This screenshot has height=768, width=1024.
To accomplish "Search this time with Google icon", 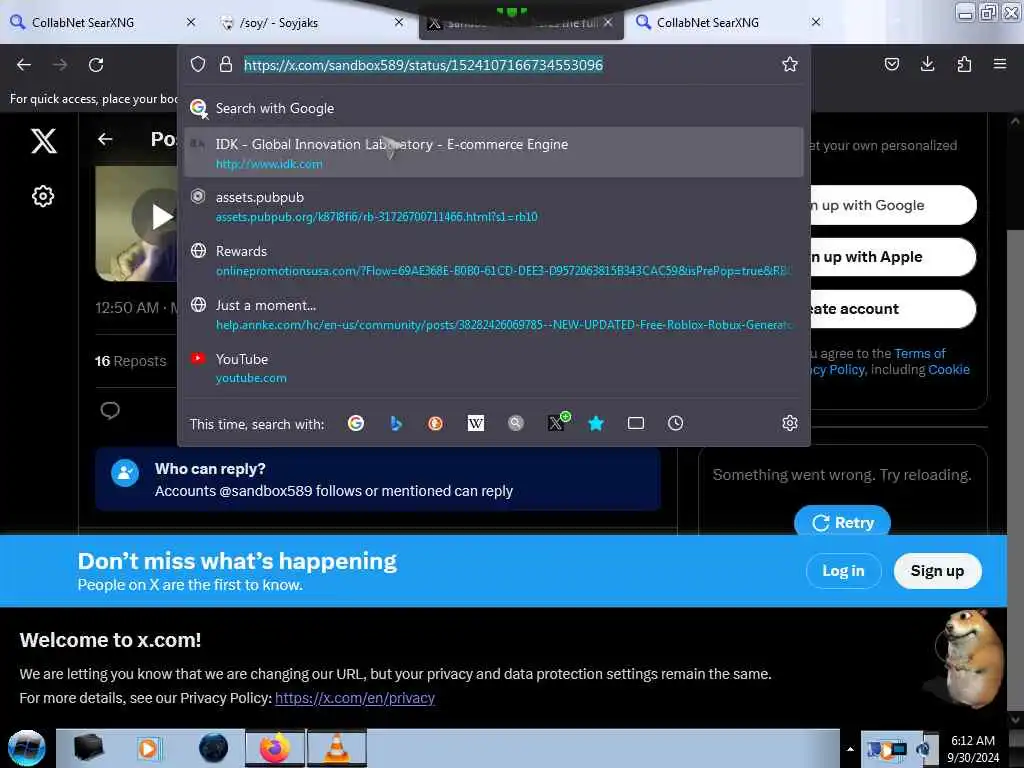I will (x=356, y=423).
